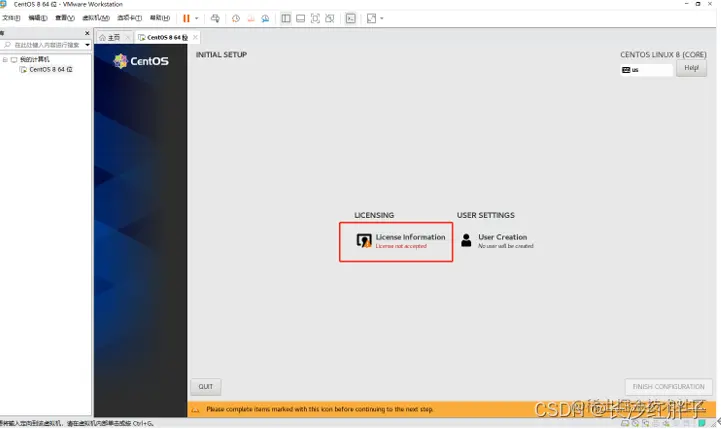Switch to the Home (主页) tab

pyautogui.click(x=110, y=37)
